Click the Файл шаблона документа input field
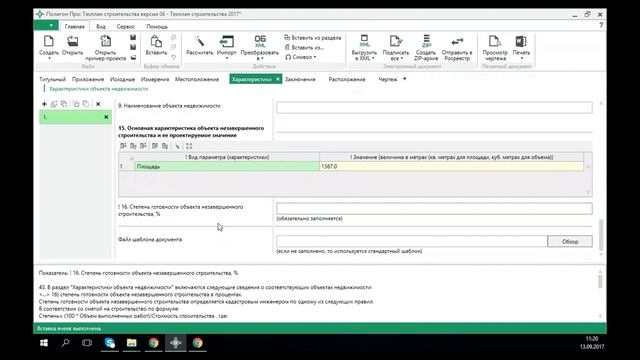This screenshot has height=360, width=640. pyautogui.click(x=411, y=241)
